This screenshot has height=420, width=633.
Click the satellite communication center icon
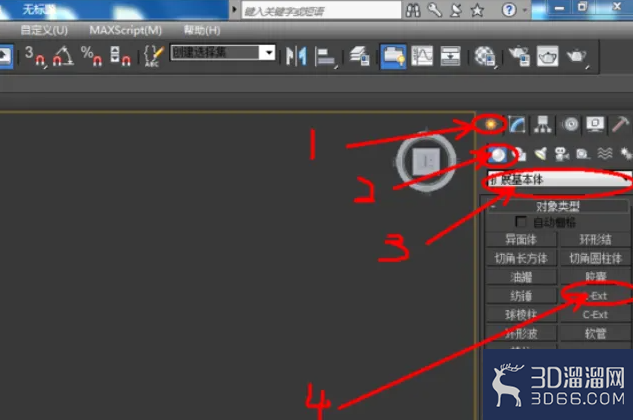(x=456, y=10)
